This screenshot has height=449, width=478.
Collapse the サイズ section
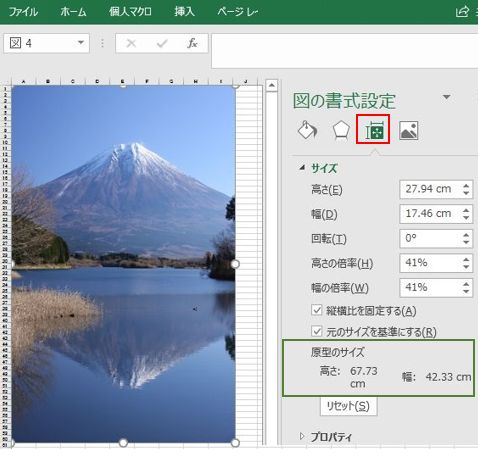click(x=302, y=168)
